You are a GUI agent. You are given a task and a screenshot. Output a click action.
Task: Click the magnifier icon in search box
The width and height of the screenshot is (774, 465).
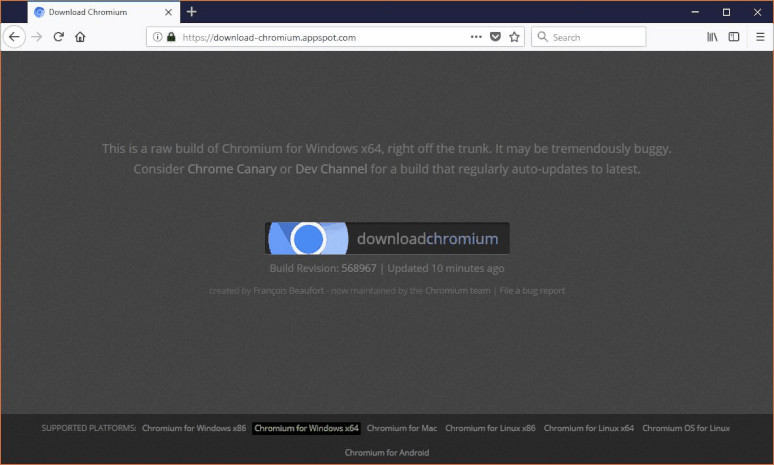coord(542,37)
